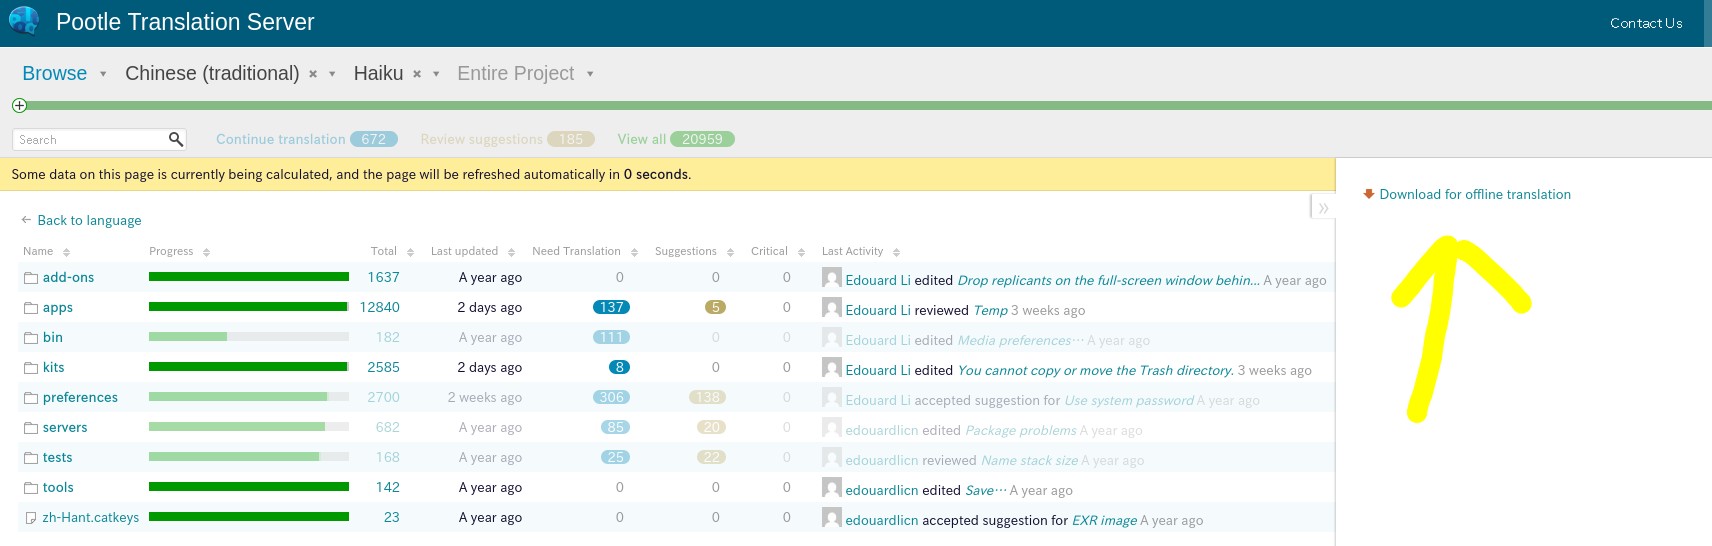Open Chinese (traditional) language dropdown
The image size is (1712, 546).
click(x=332, y=74)
